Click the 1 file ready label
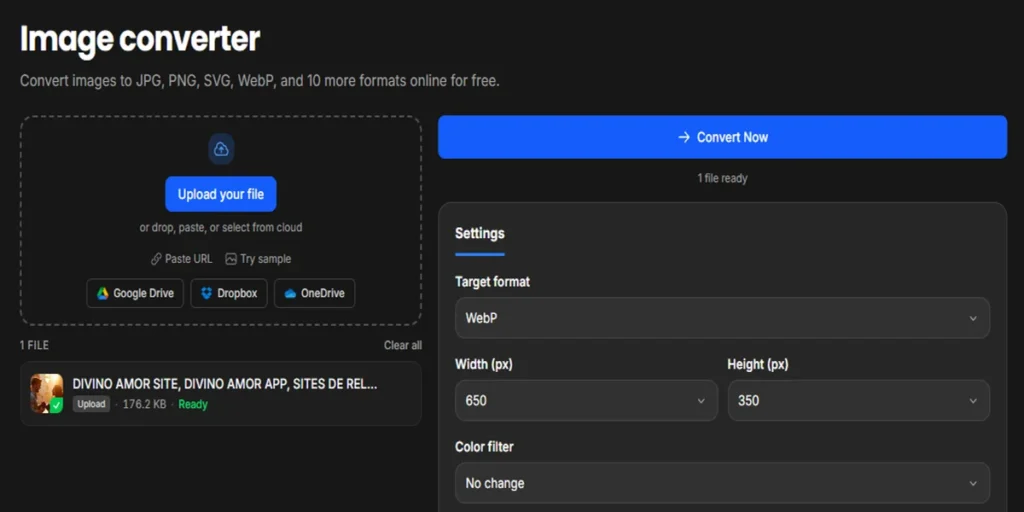This screenshot has width=1024, height=512. tap(722, 178)
